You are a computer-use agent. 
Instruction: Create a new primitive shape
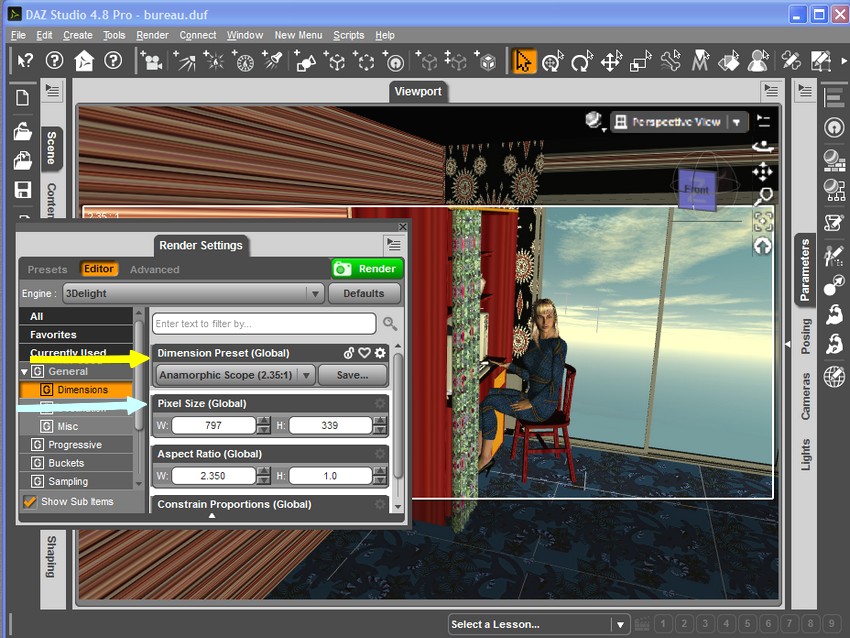pos(305,61)
